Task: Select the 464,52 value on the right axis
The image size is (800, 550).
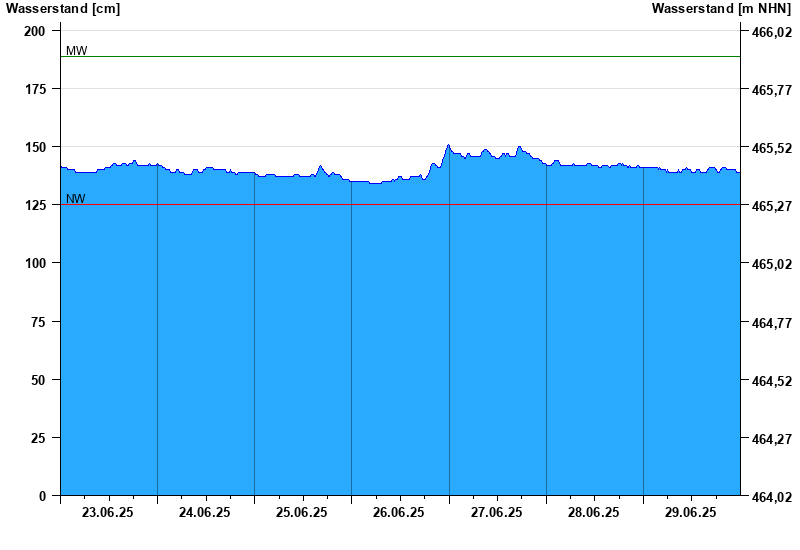Action: click(x=771, y=381)
